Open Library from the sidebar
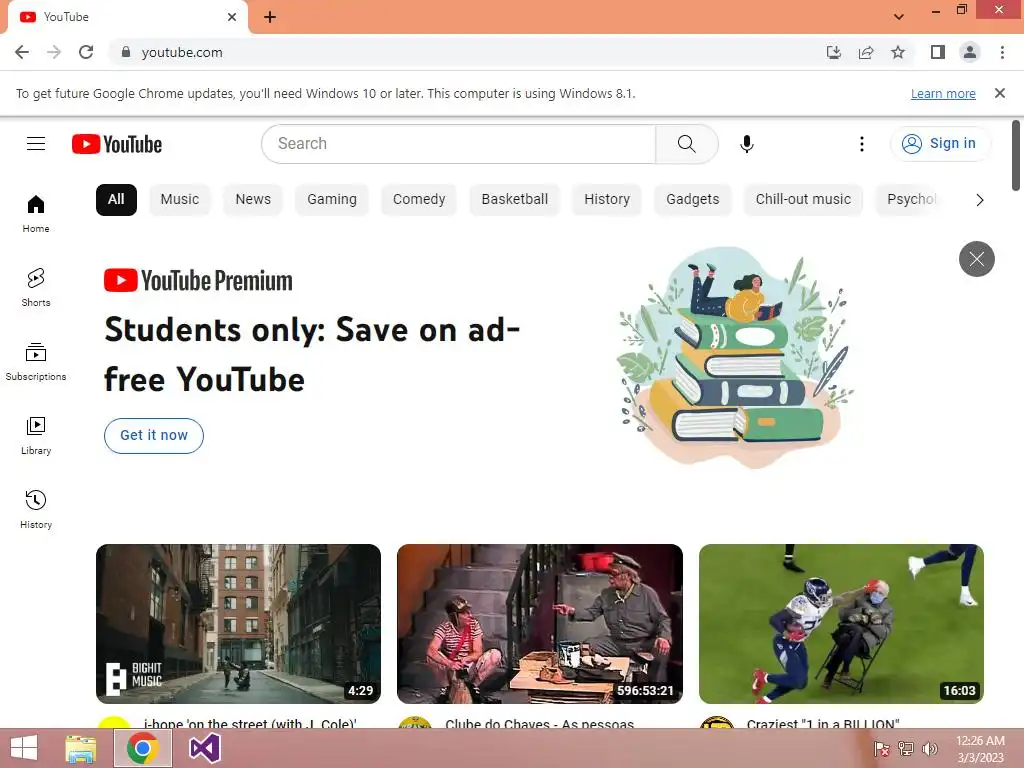The width and height of the screenshot is (1024, 768). coord(36,436)
